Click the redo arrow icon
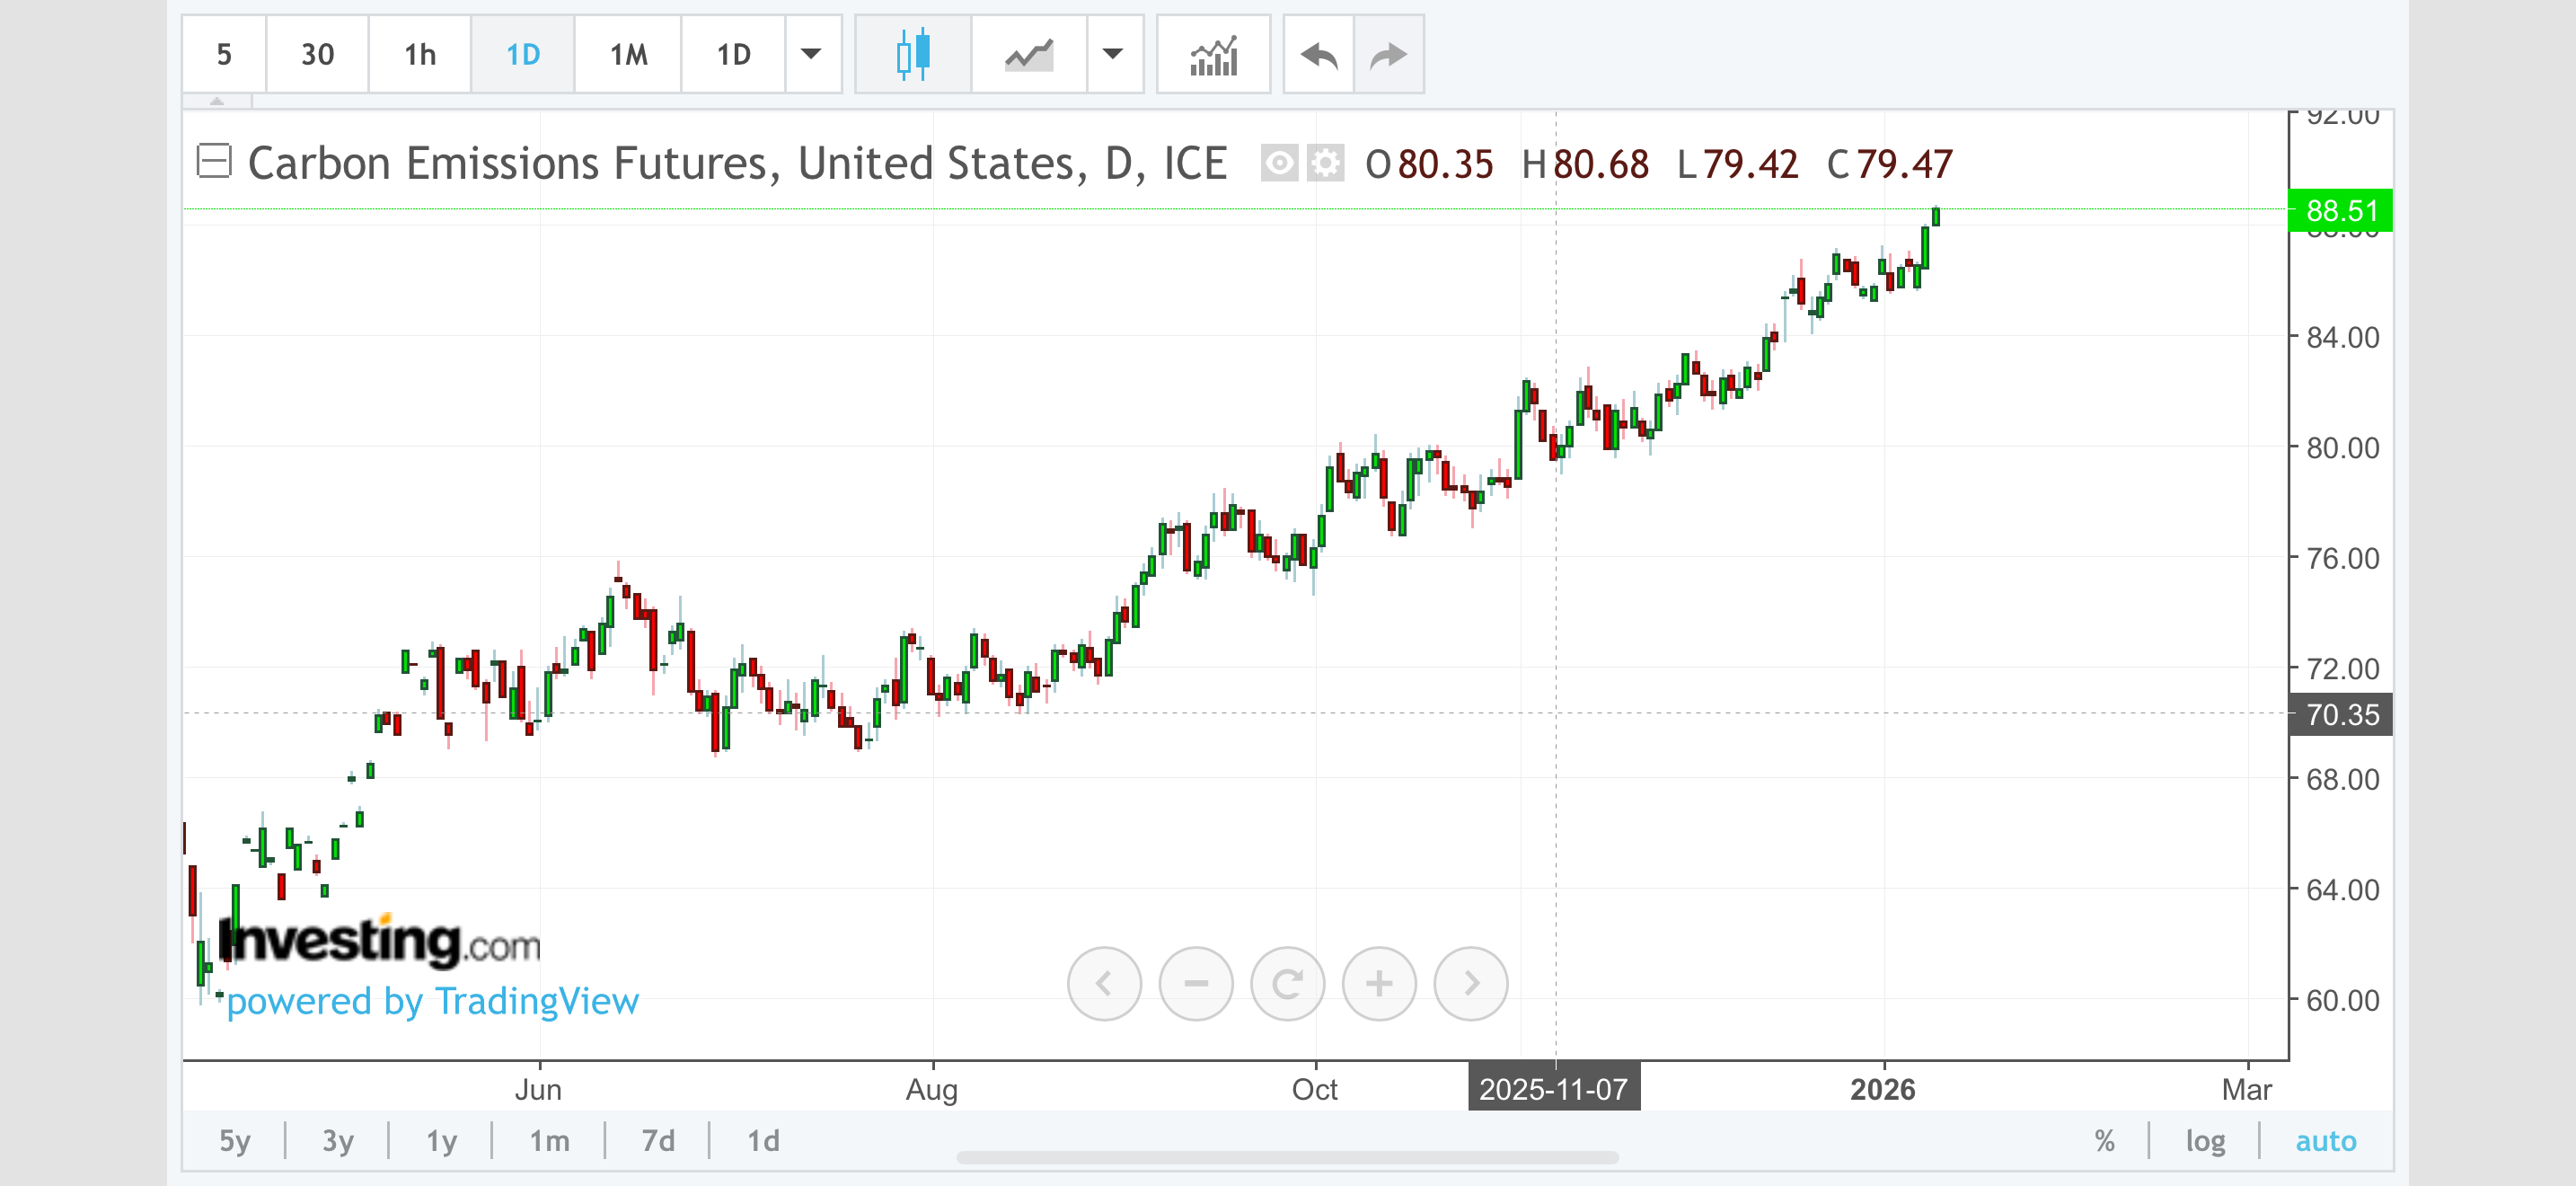 click(x=1388, y=55)
